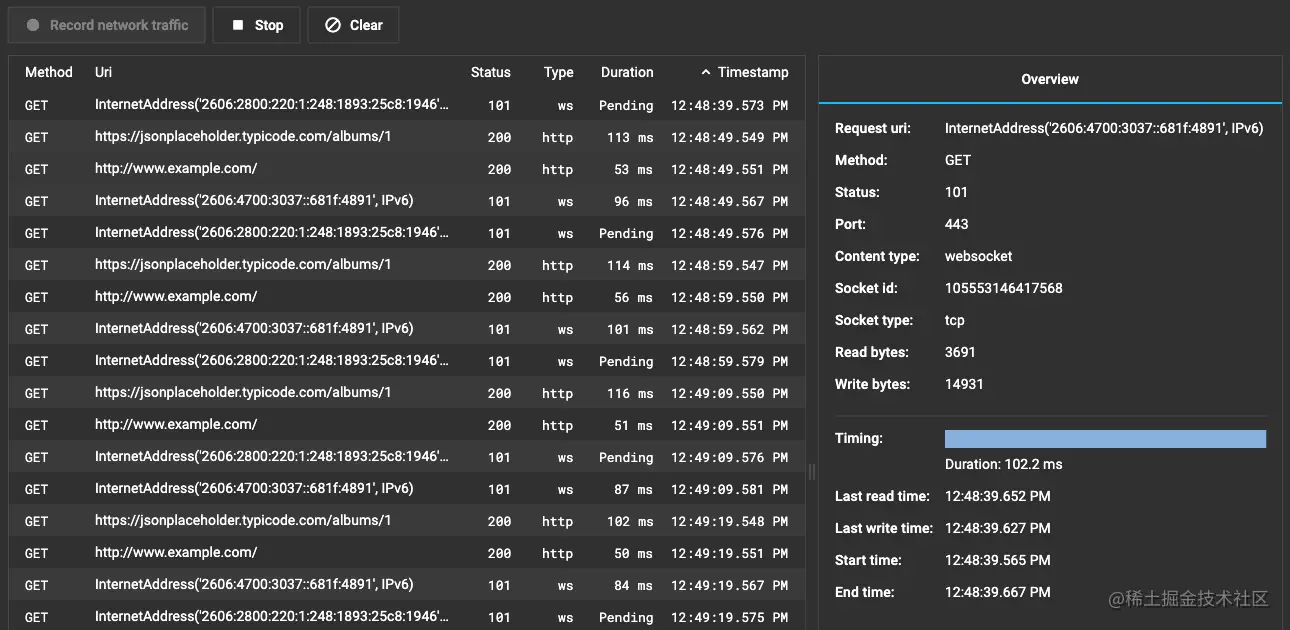
Task: Click the Record network traffic button
Action: pos(106,25)
